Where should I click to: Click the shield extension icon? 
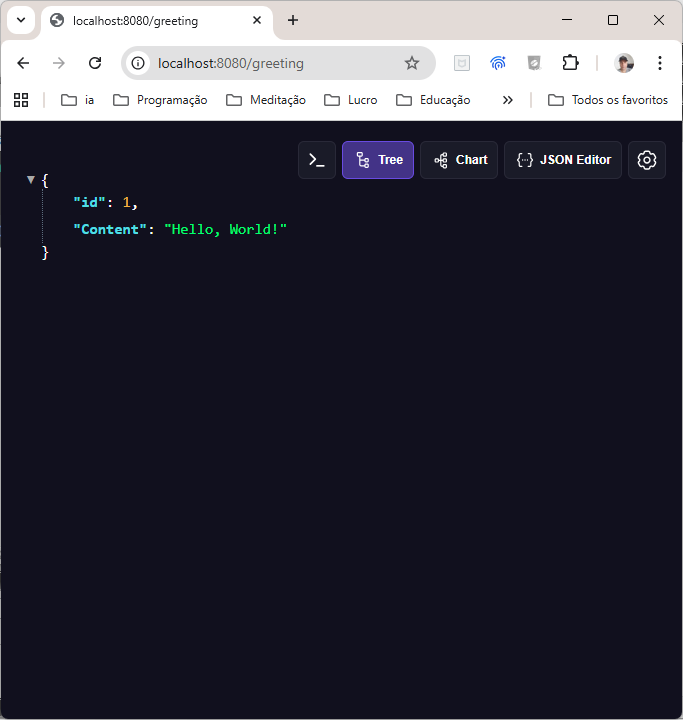[534, 63]
